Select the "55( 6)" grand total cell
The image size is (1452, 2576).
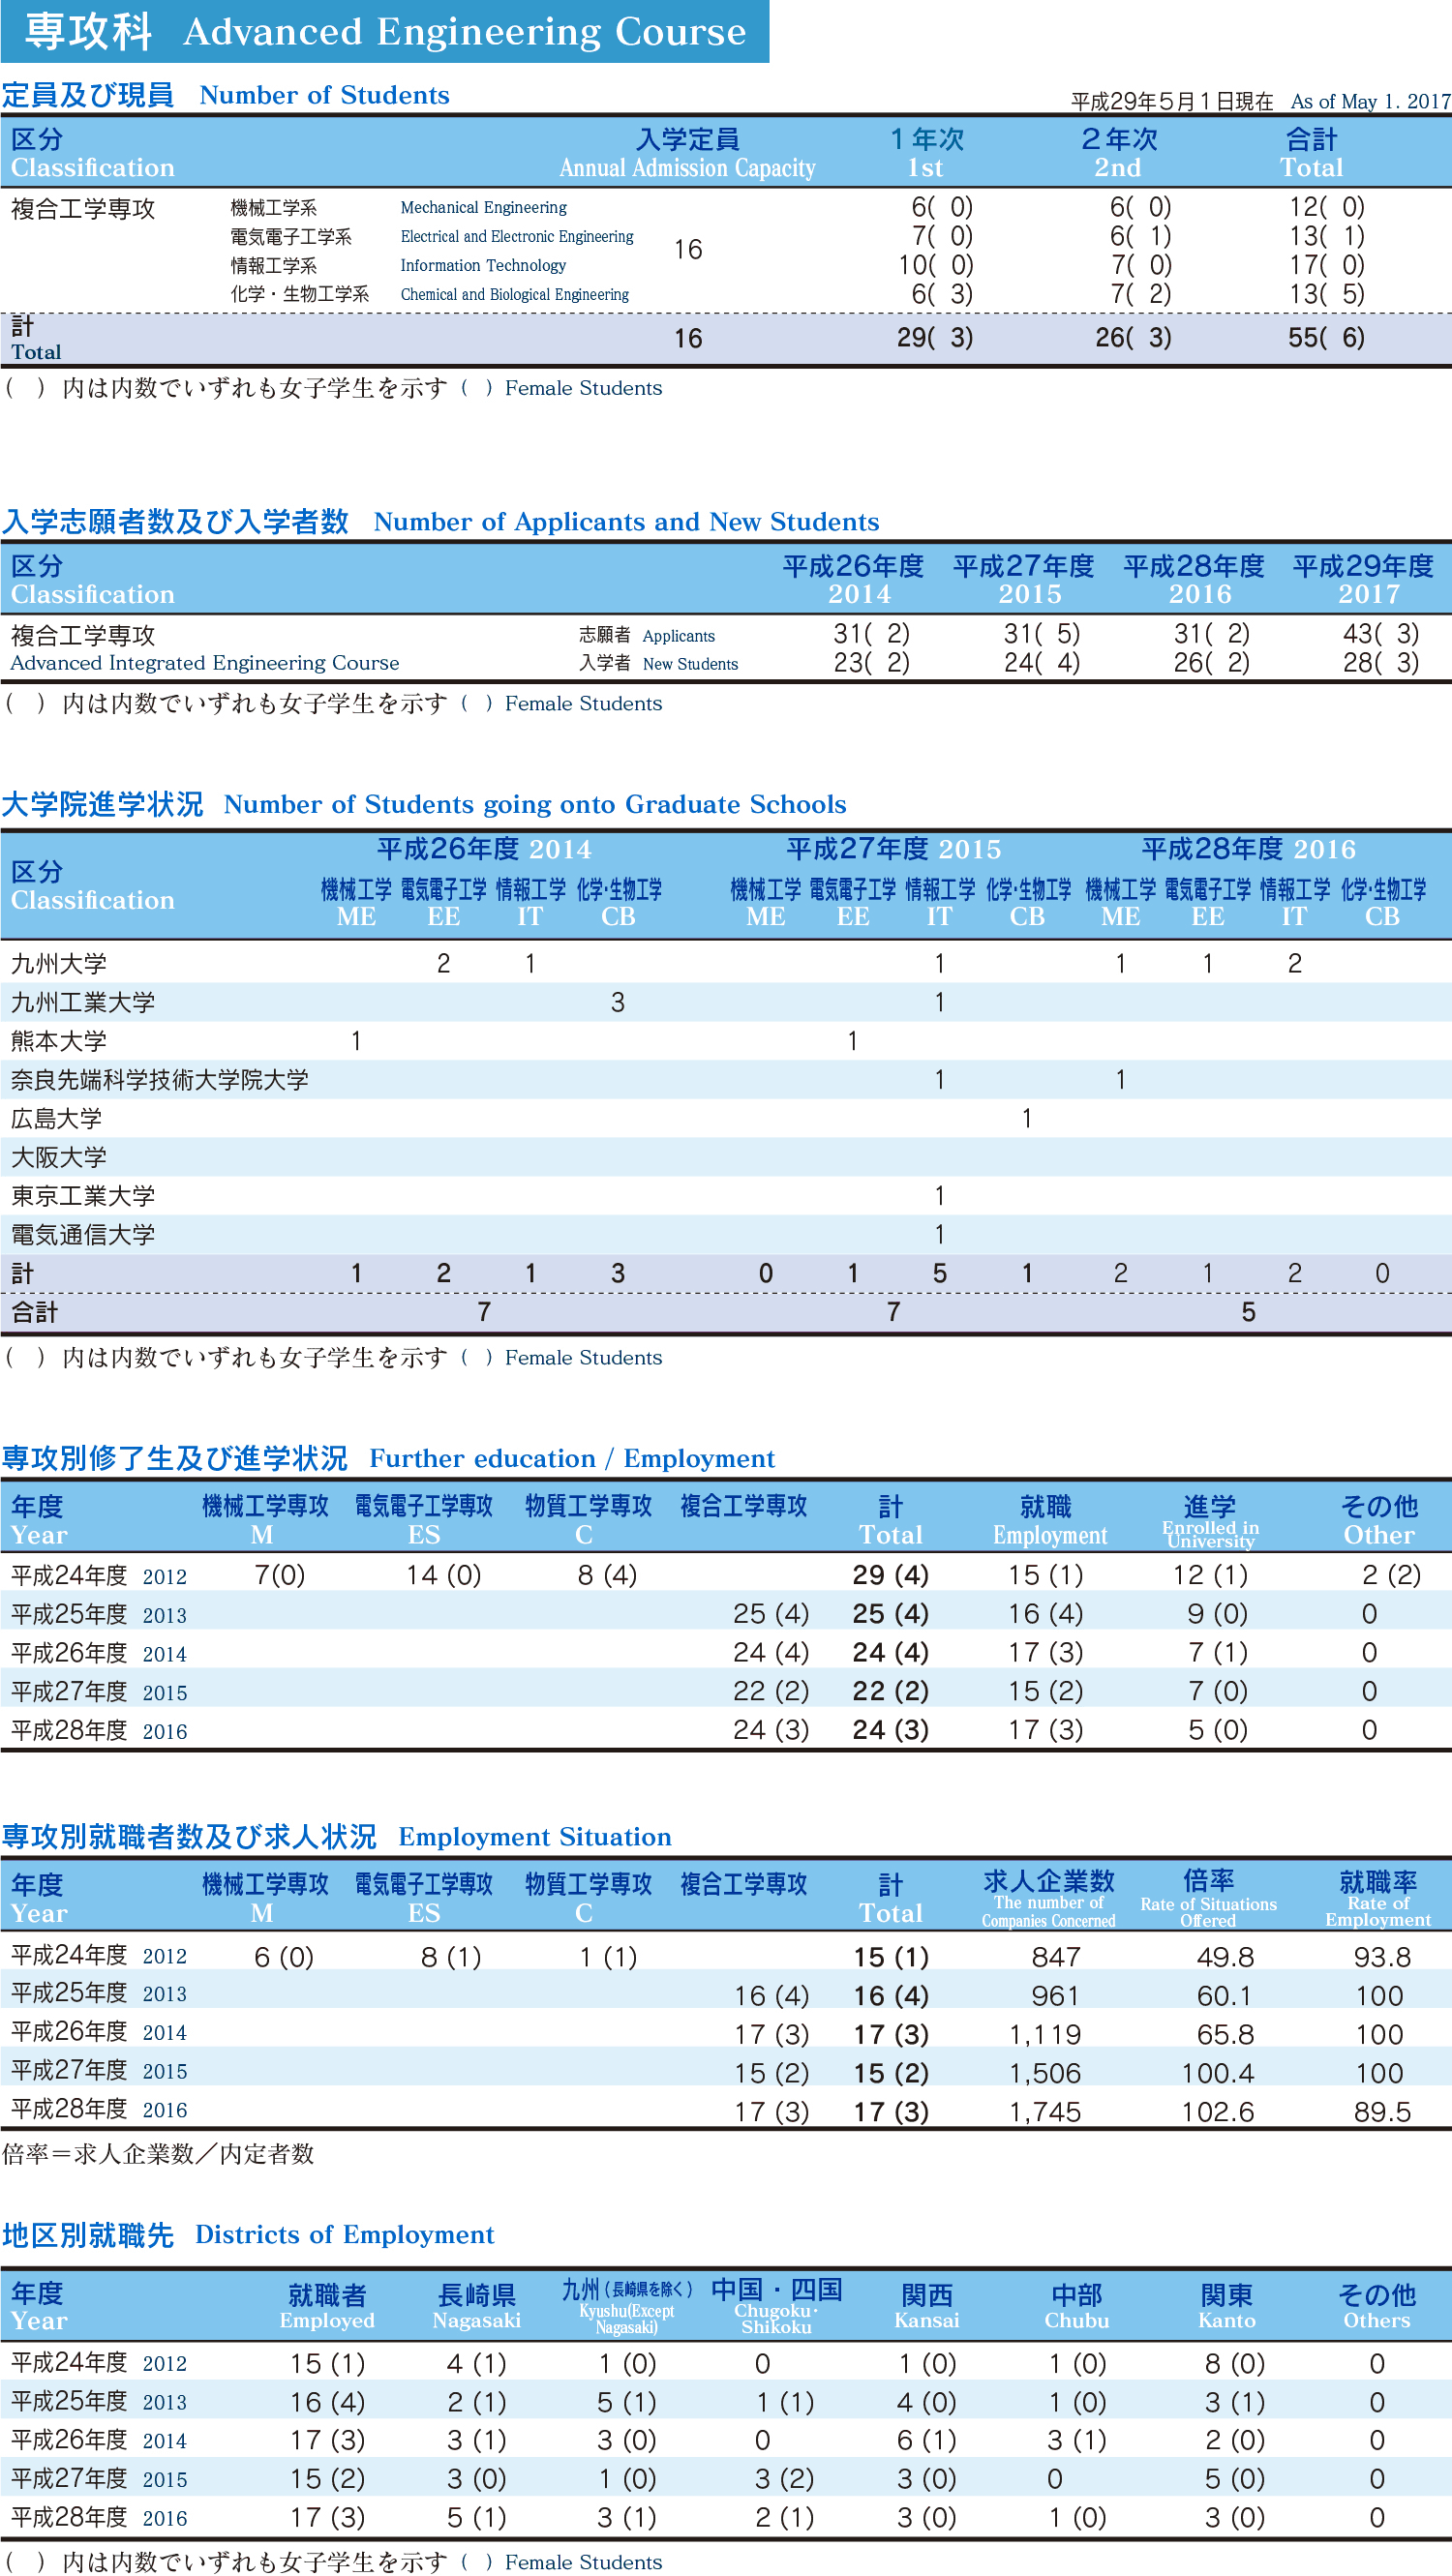(1327, 338)
